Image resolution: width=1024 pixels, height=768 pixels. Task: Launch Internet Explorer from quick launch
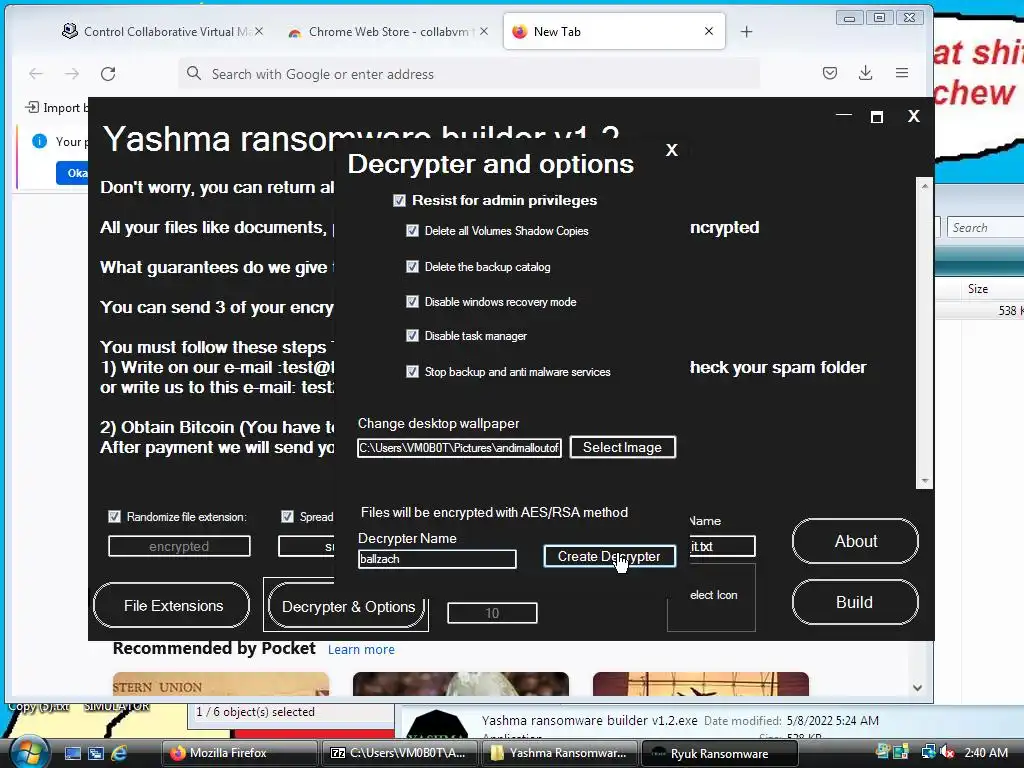pyautogui.click(x=119, y=753)
